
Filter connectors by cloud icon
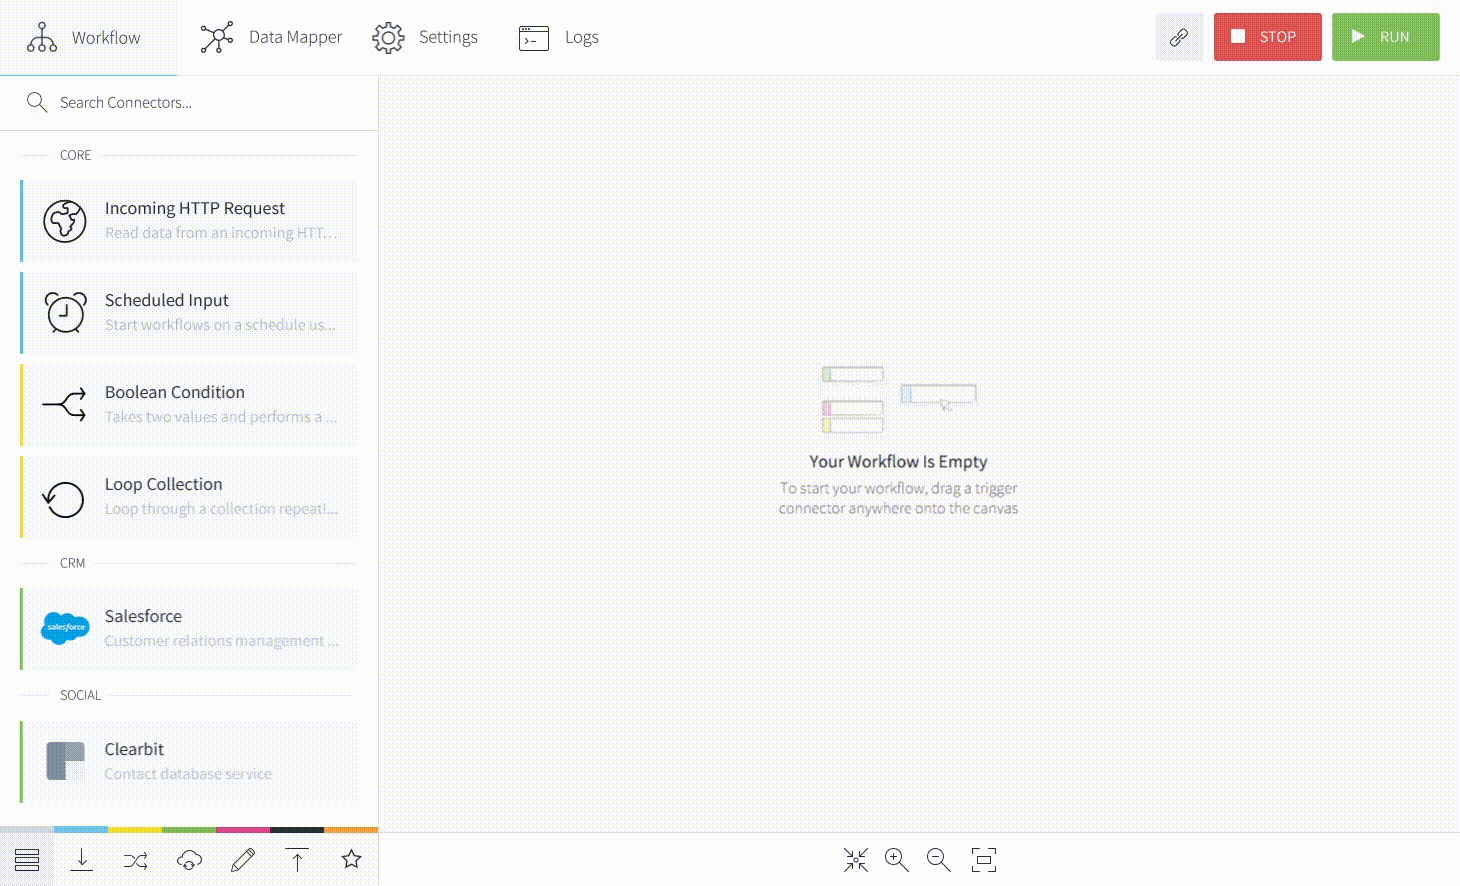[189, 859]
